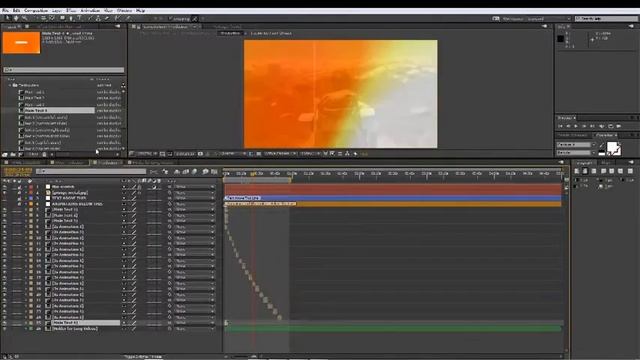640x360 pixels.
Task: Toggle lock on layer 1 in timeline
Action: (19, 187)
